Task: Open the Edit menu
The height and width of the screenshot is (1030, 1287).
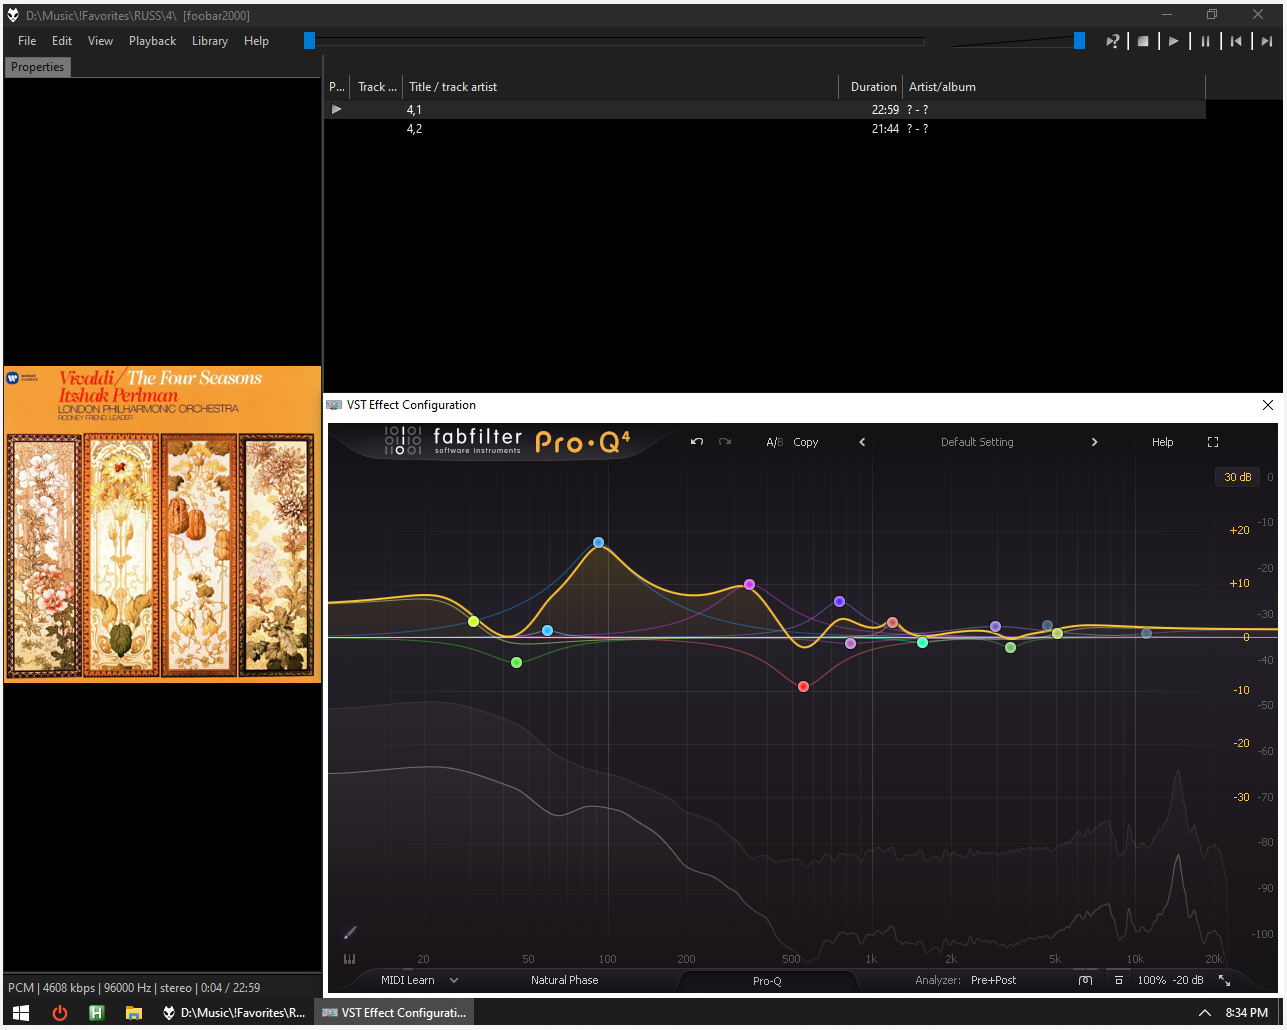Action: (62, 41)
